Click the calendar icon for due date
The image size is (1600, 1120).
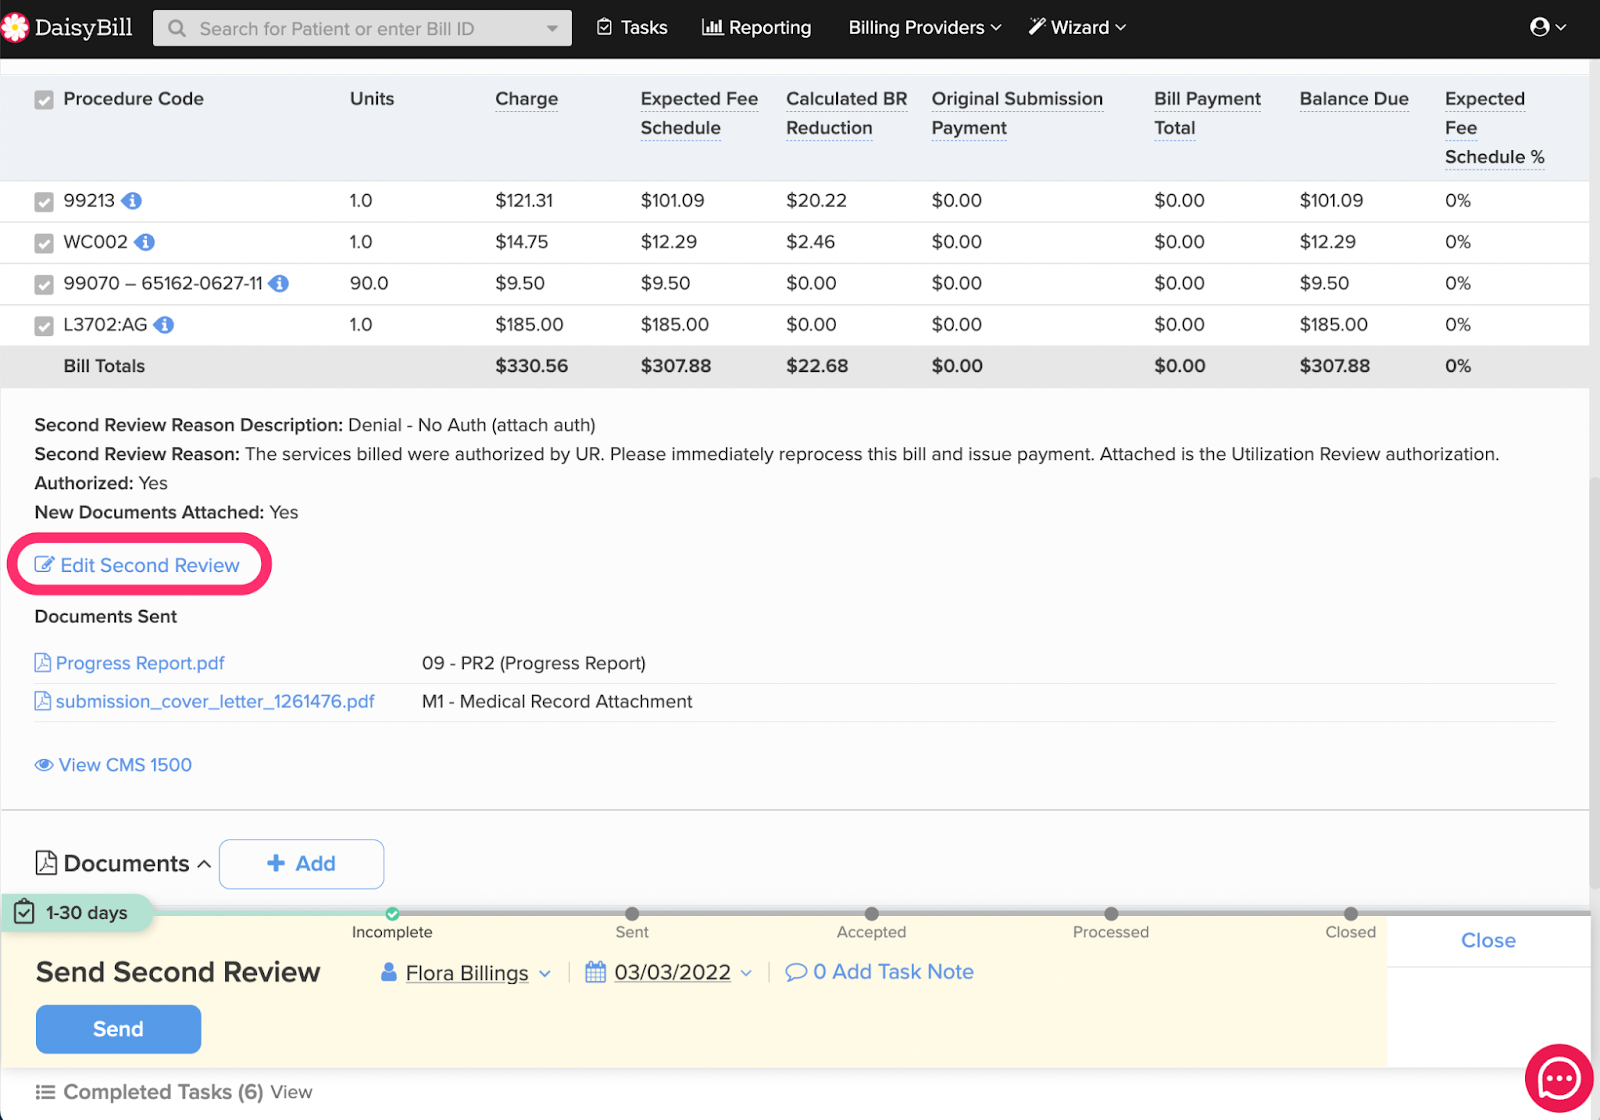click(x=596, y=972)
